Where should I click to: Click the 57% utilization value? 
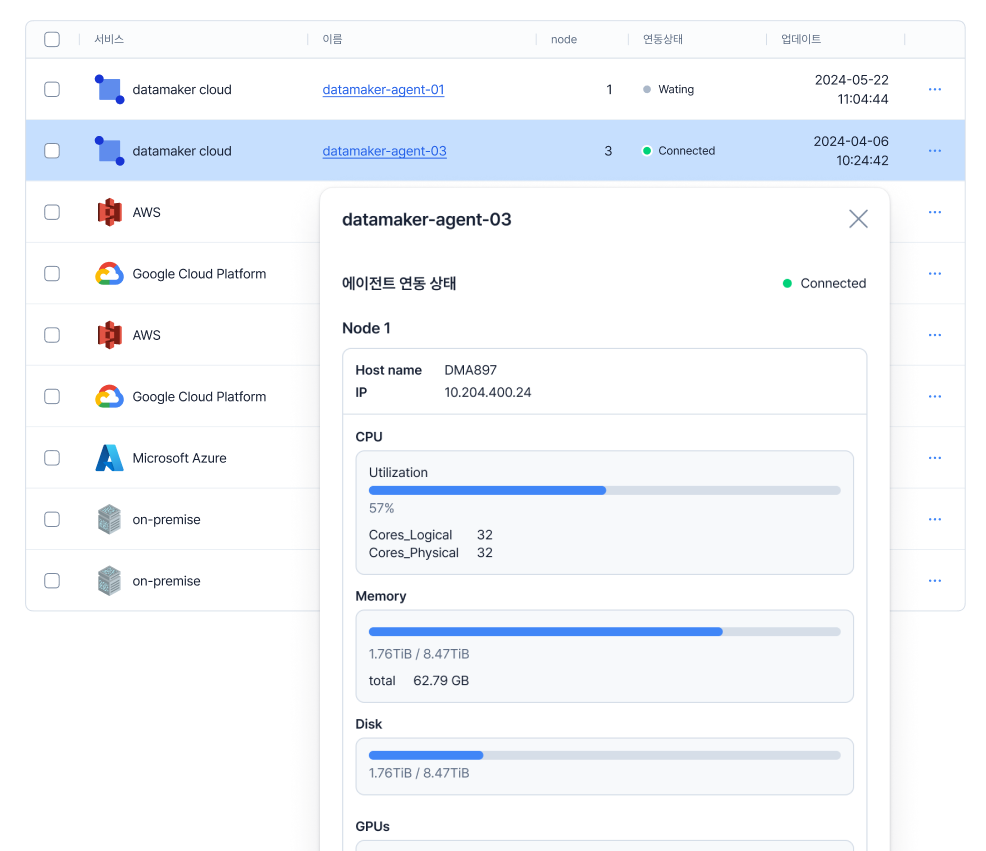tap(381, 508)
